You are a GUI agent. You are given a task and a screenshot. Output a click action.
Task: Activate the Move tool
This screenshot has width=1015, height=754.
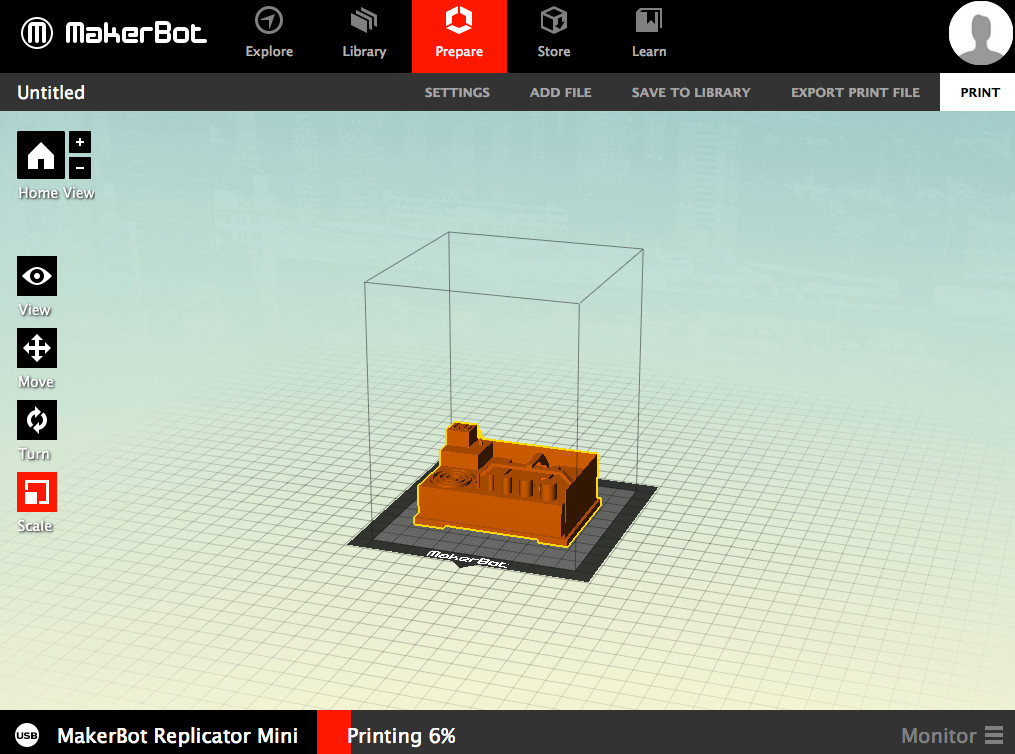tap(37, 348)
